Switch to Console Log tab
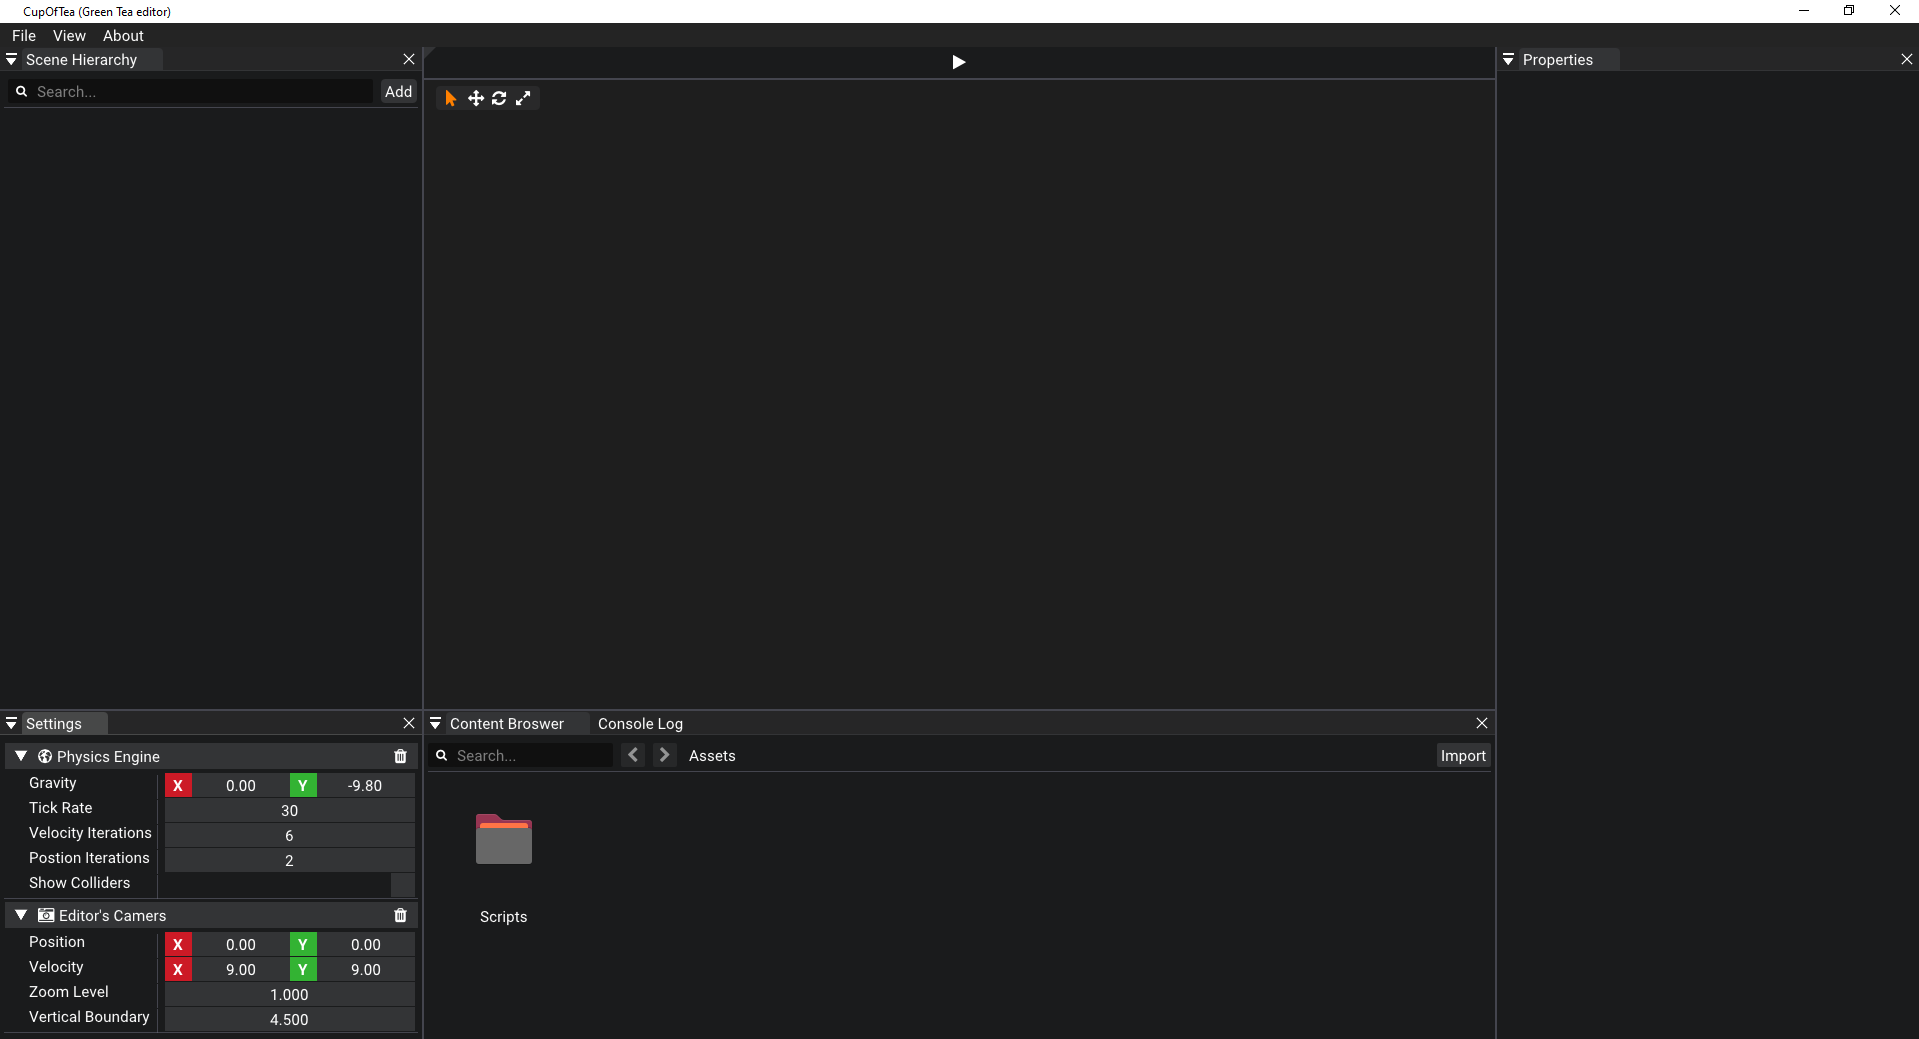 (x=640, y=724)
